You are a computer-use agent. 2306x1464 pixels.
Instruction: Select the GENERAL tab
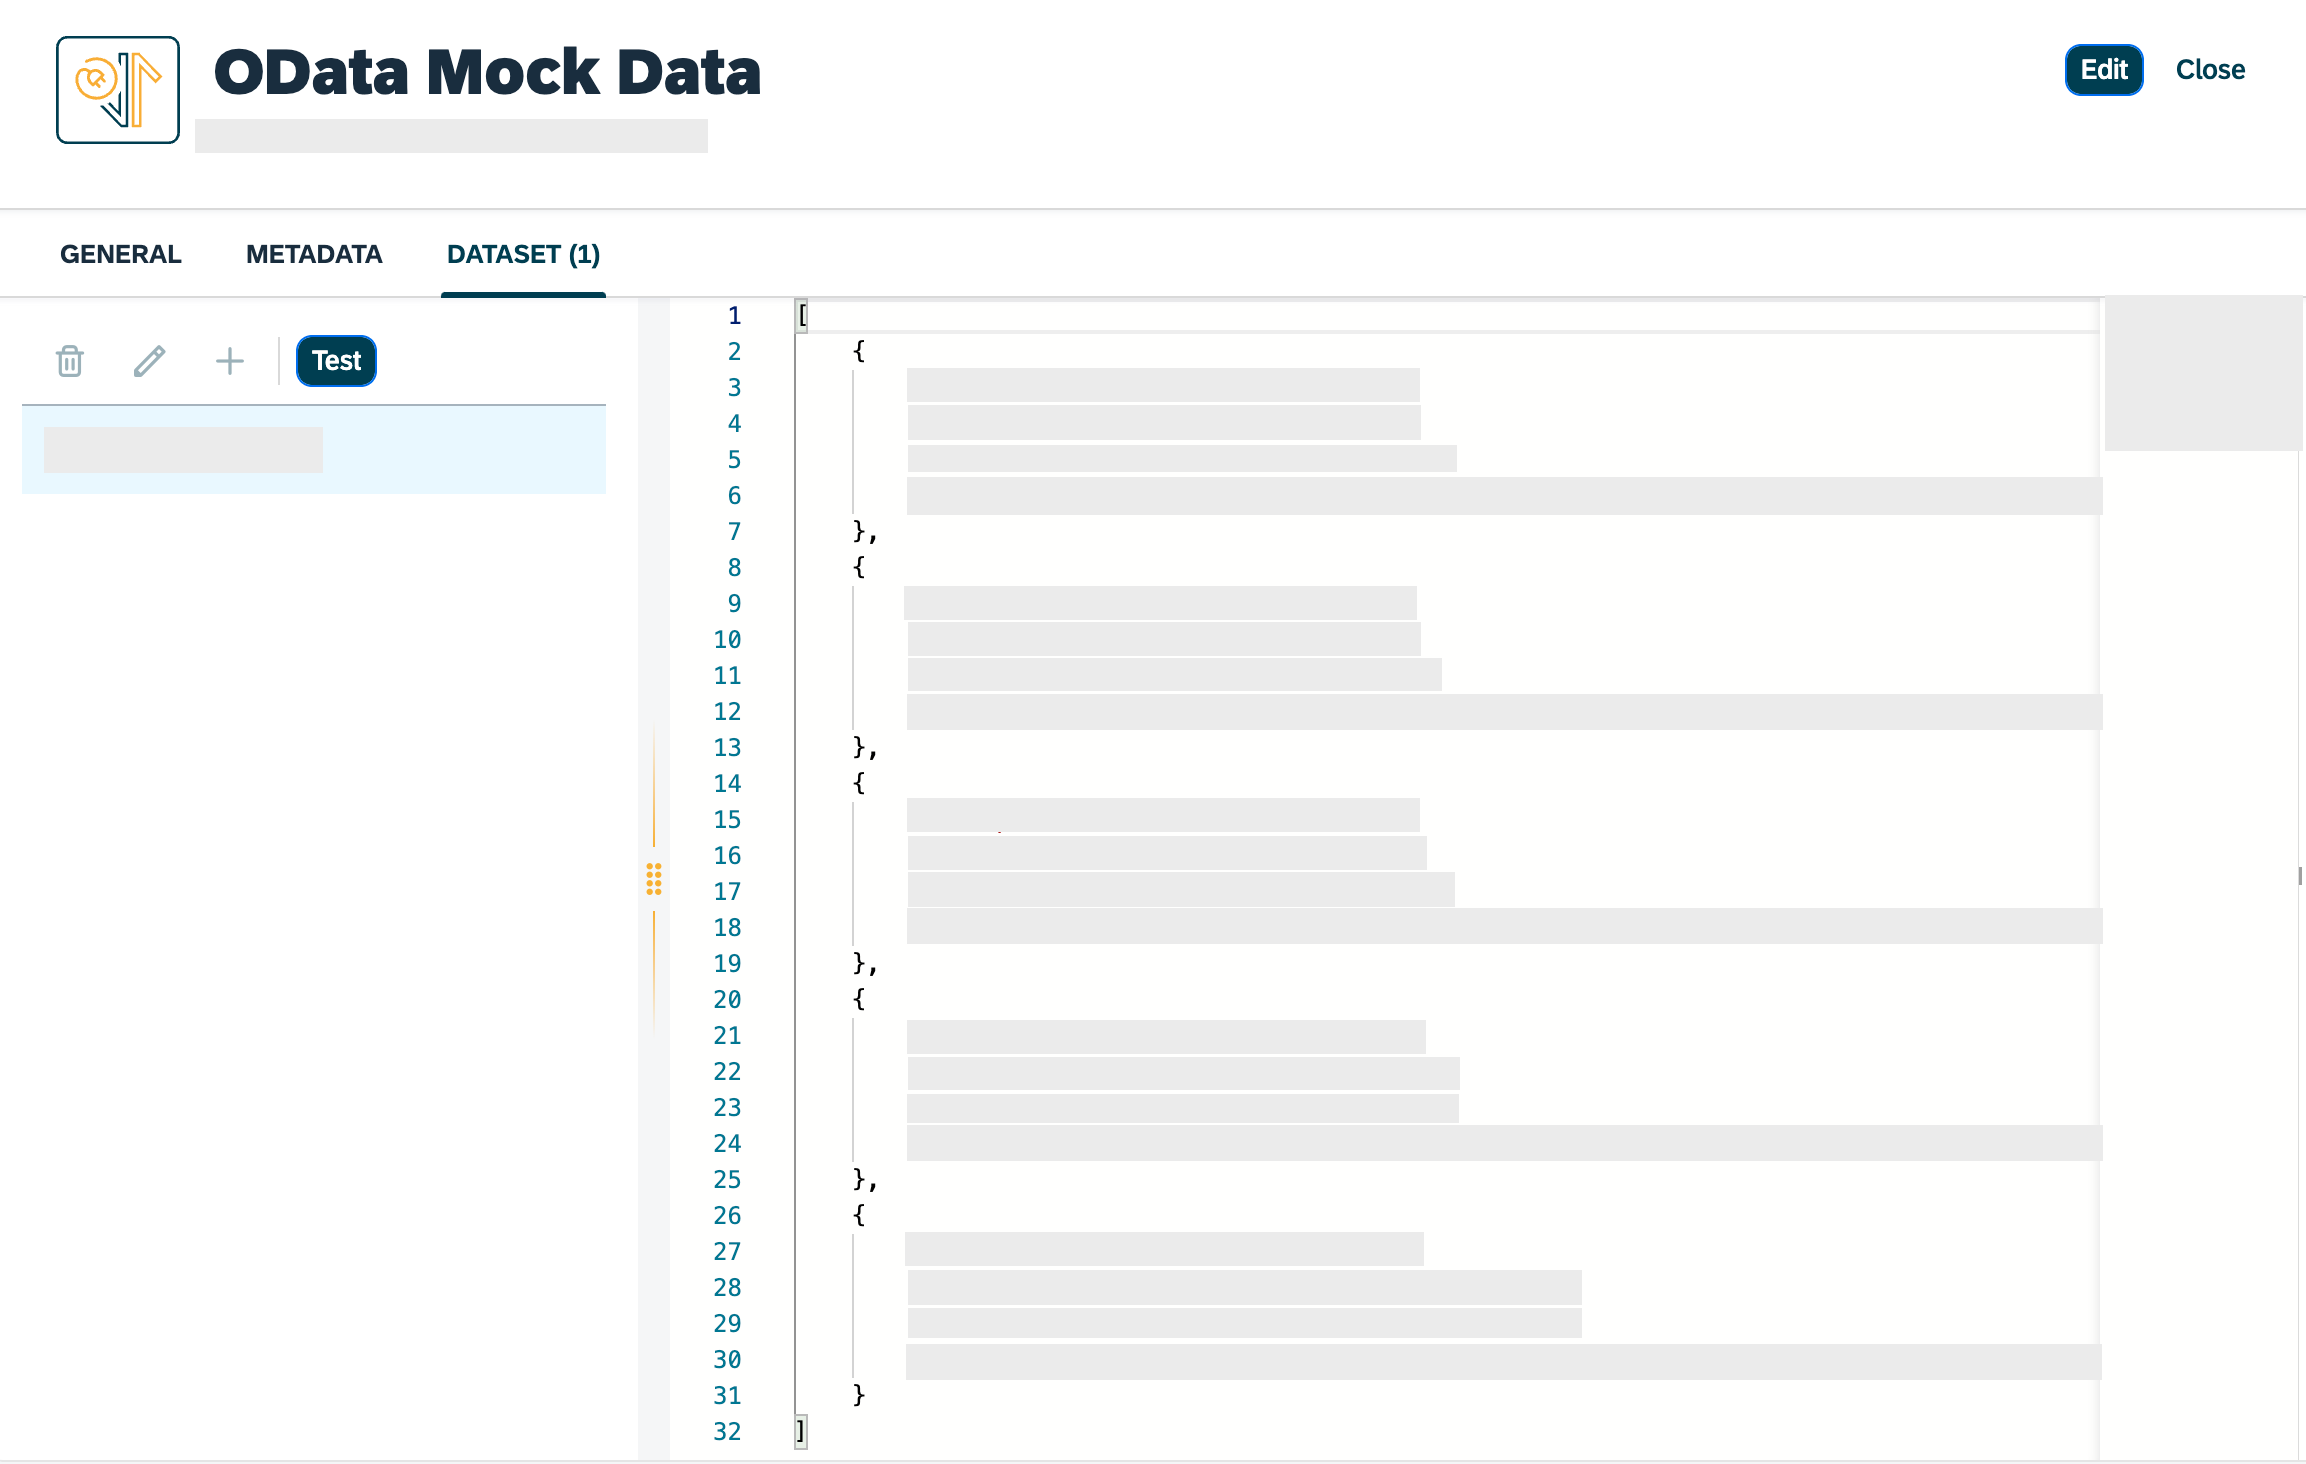point(121,254)
